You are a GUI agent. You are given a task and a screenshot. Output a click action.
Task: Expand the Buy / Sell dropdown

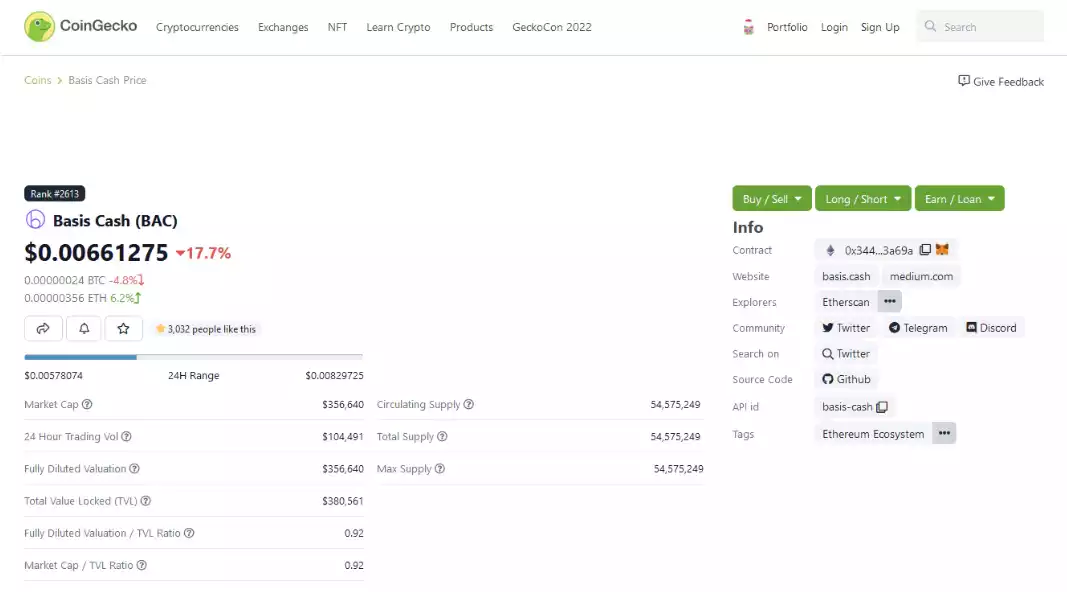(x=772, y=199)
